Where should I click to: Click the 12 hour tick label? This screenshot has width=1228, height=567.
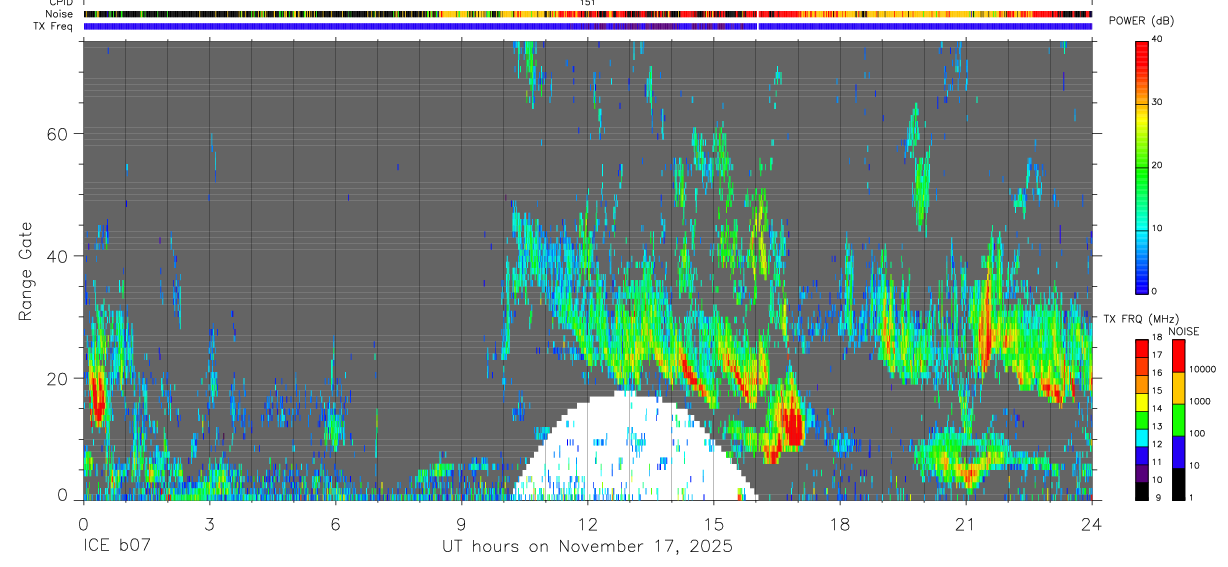(x=588, y=523)
